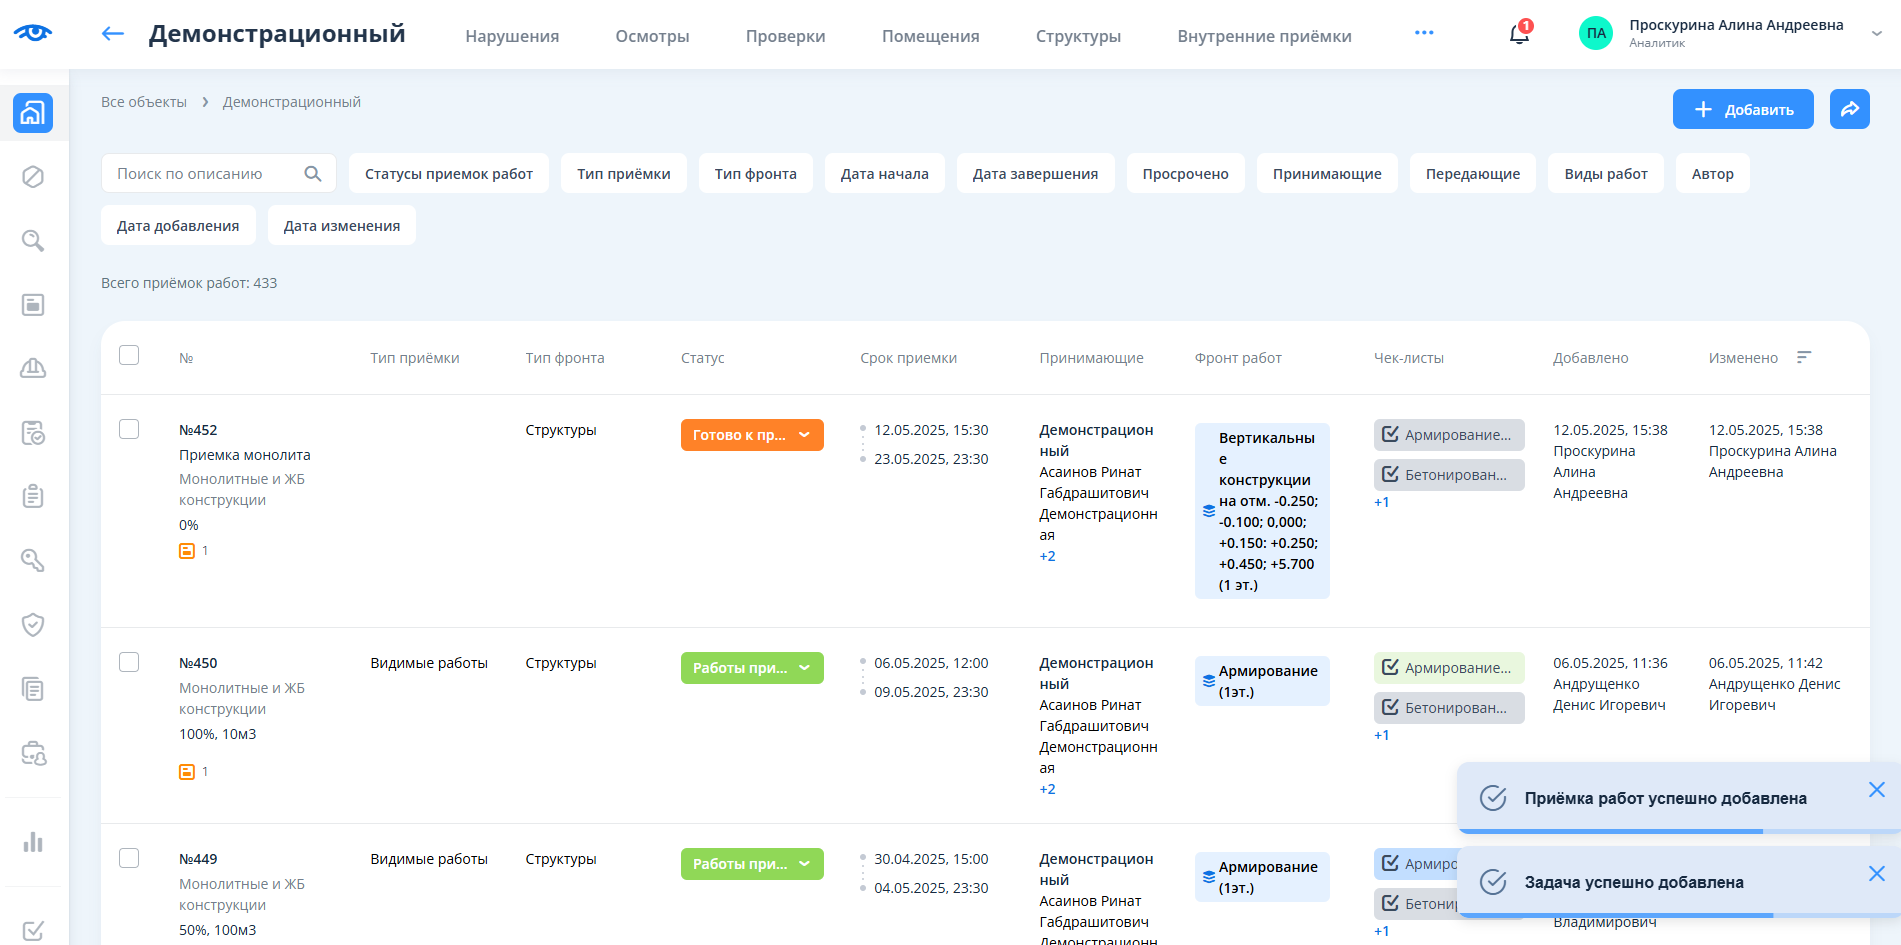1901x945 pixels.
Task: Expand the Статусы приемок работ filter
Action: click(448, 174)
